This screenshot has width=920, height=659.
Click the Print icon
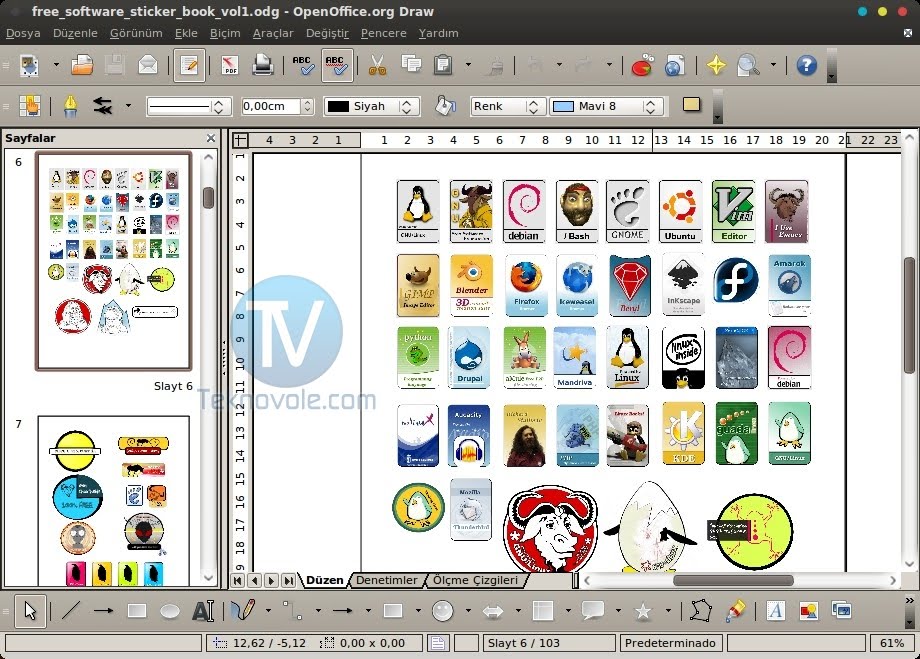262,65
